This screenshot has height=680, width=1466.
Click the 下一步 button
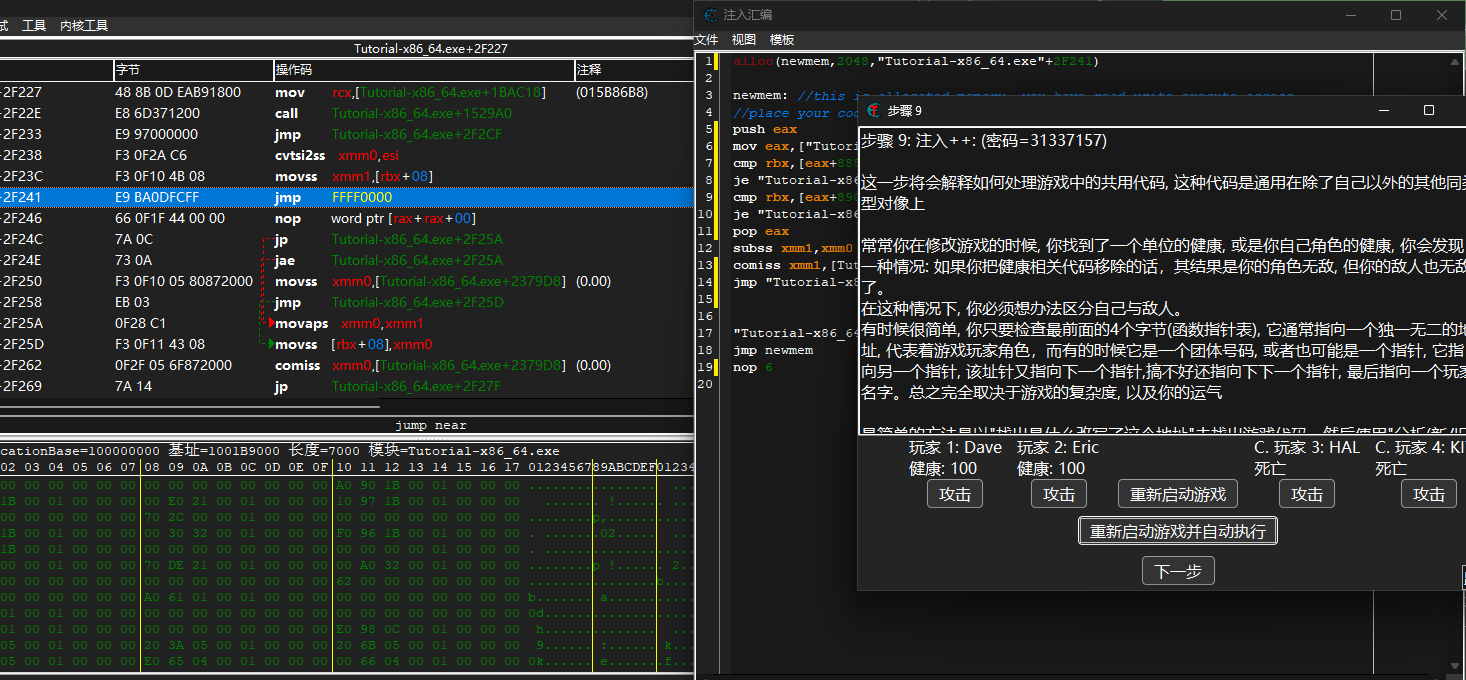point(1178,570)
